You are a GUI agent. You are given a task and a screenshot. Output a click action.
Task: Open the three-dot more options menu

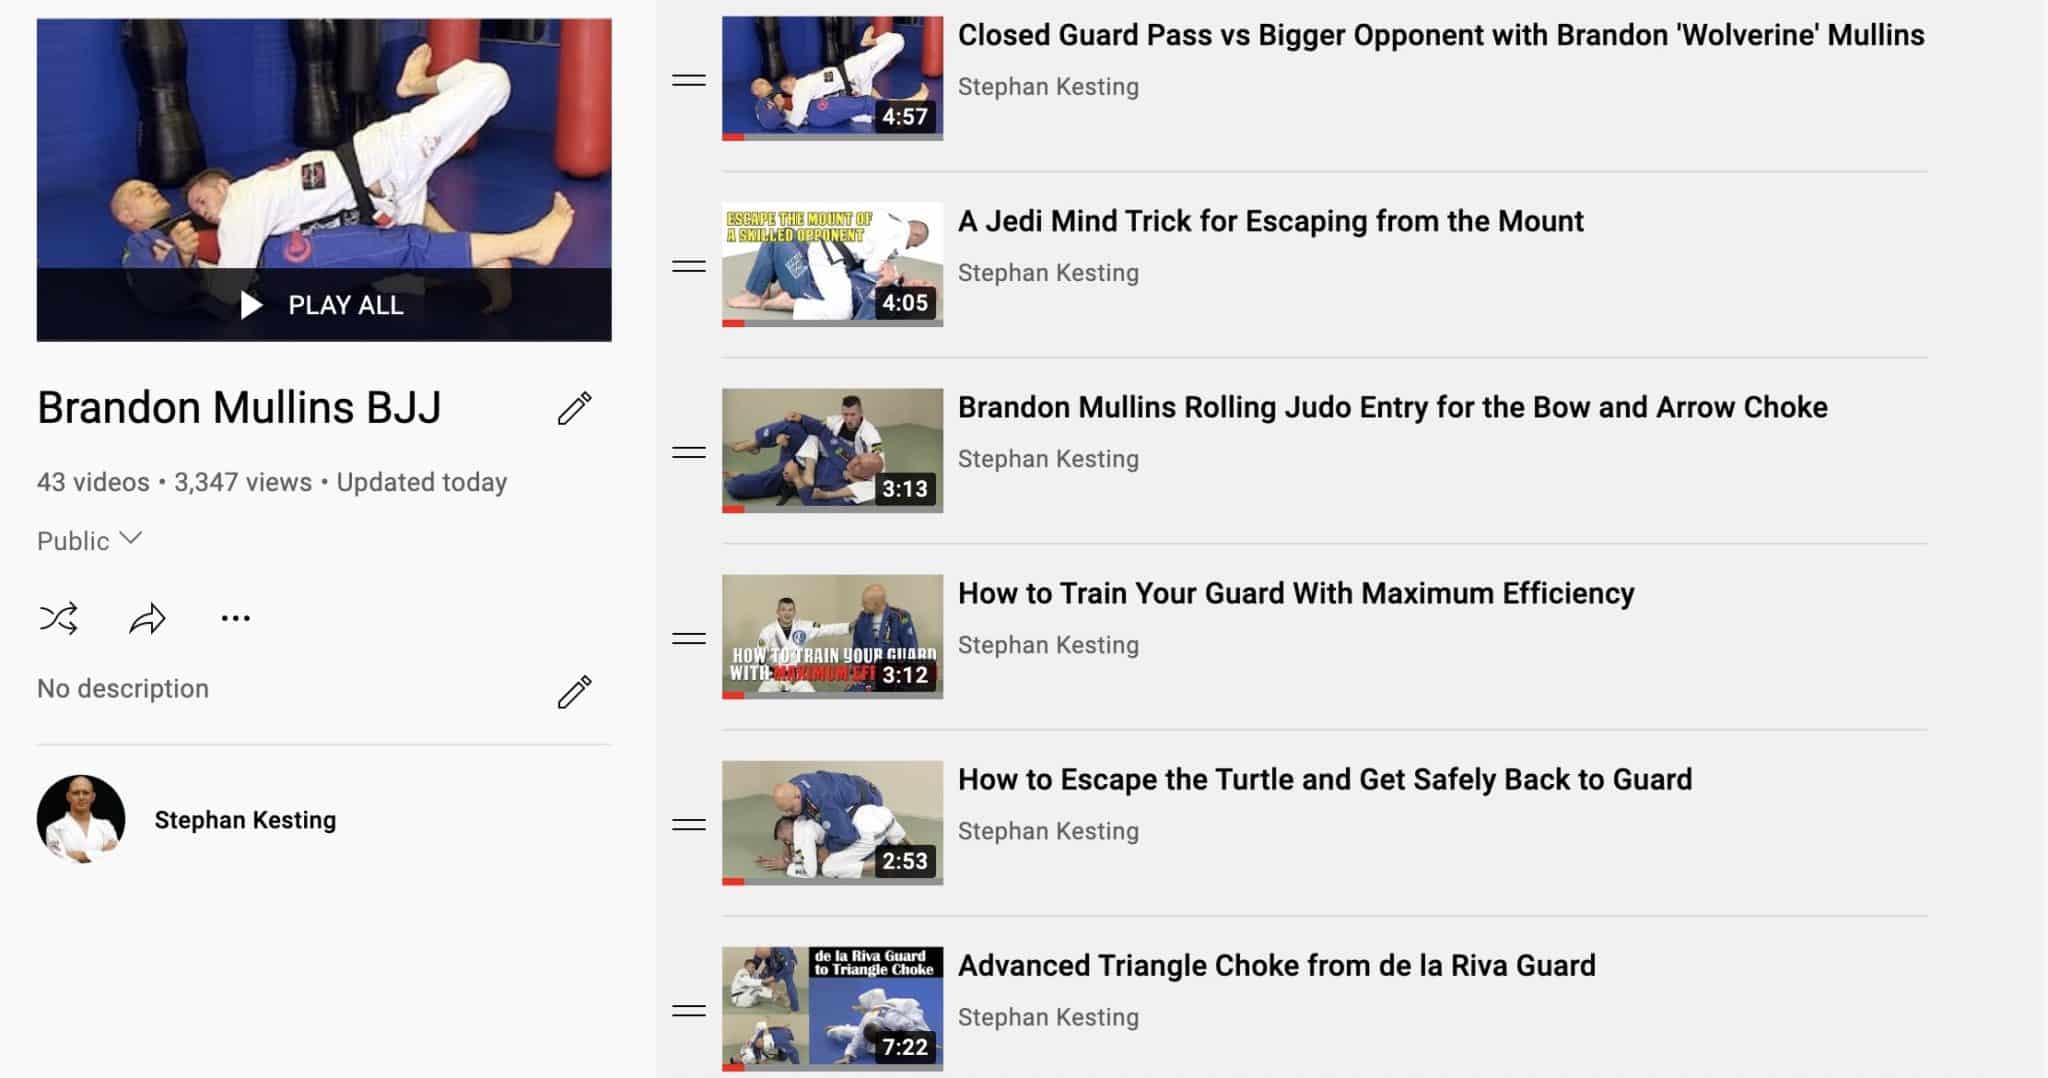(235, 619)
